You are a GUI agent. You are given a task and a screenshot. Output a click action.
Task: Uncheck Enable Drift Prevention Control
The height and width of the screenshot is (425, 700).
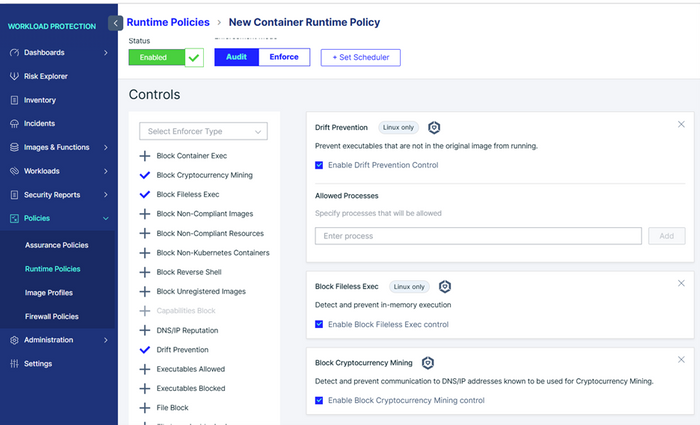point(319,165)
